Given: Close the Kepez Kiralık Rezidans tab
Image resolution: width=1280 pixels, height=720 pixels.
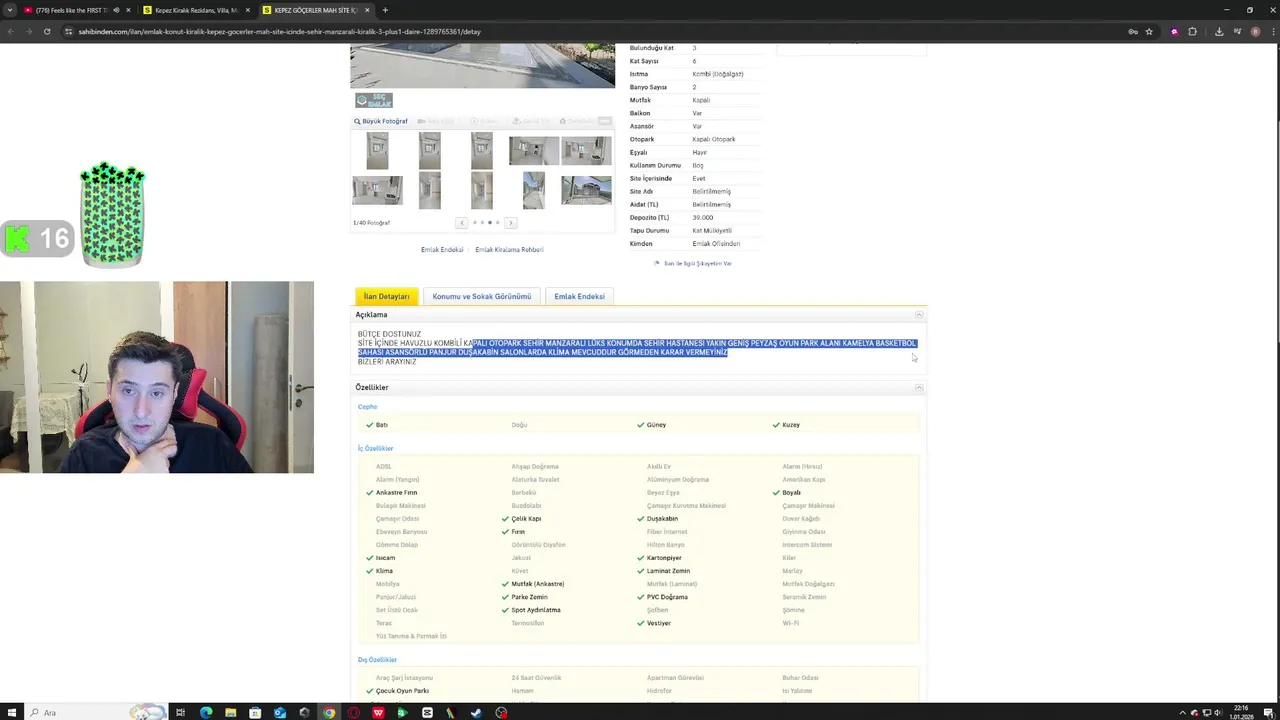Looking at the screenshot, I should 247,10.
